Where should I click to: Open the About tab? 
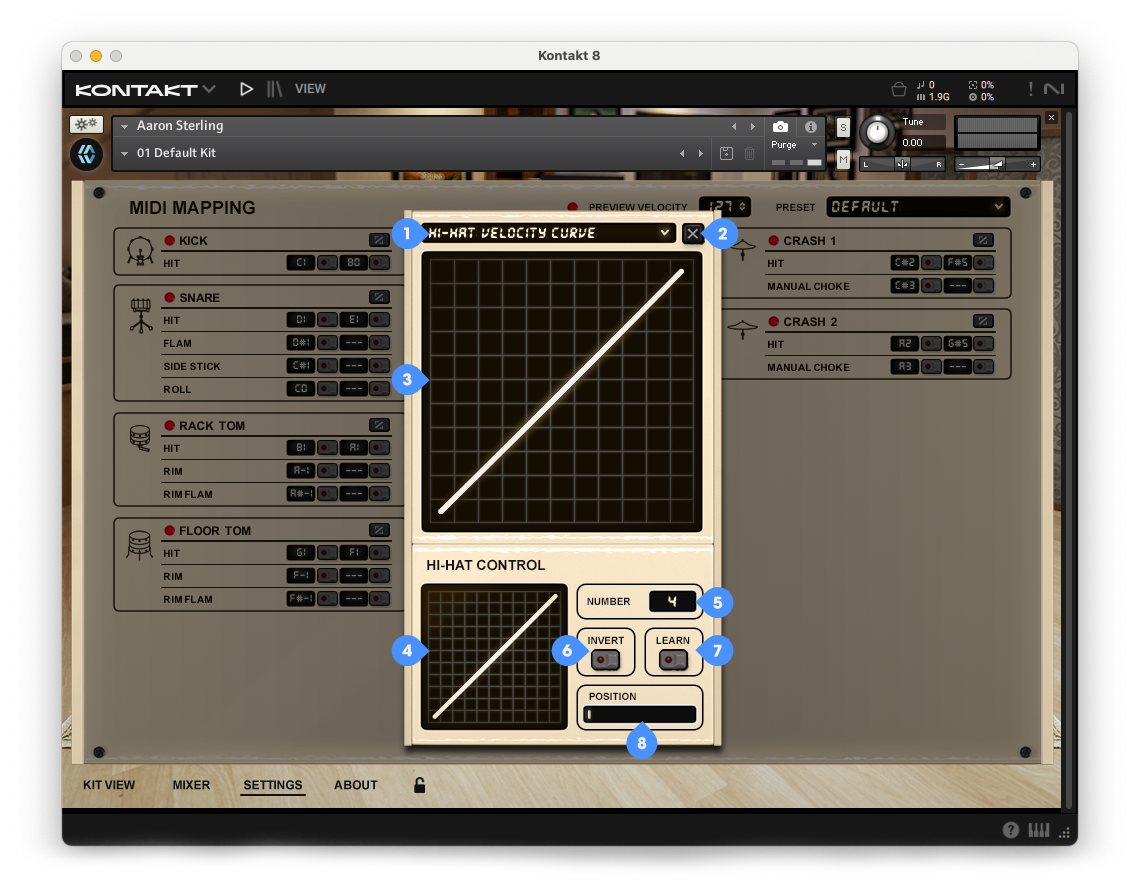(x=356, y=785)
